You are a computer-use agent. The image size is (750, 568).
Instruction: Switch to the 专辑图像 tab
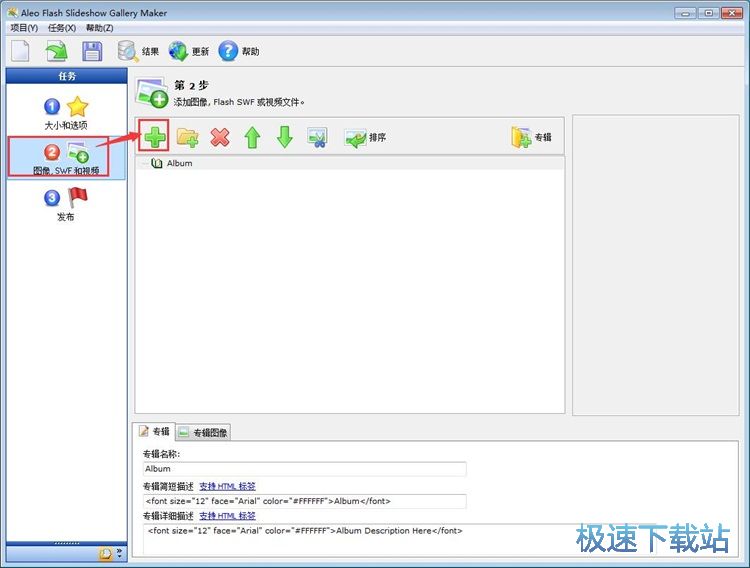(x=203, y=433)
